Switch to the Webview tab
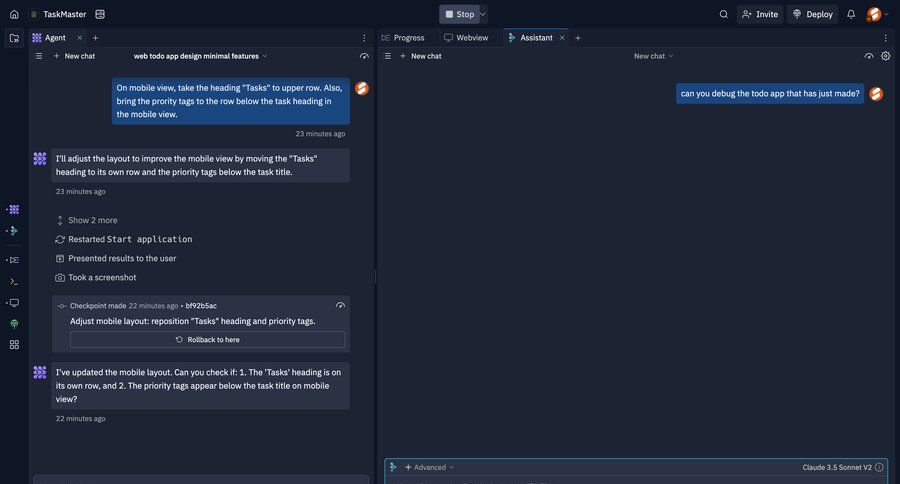Screen dimensions: 900x484 point(466,38)
